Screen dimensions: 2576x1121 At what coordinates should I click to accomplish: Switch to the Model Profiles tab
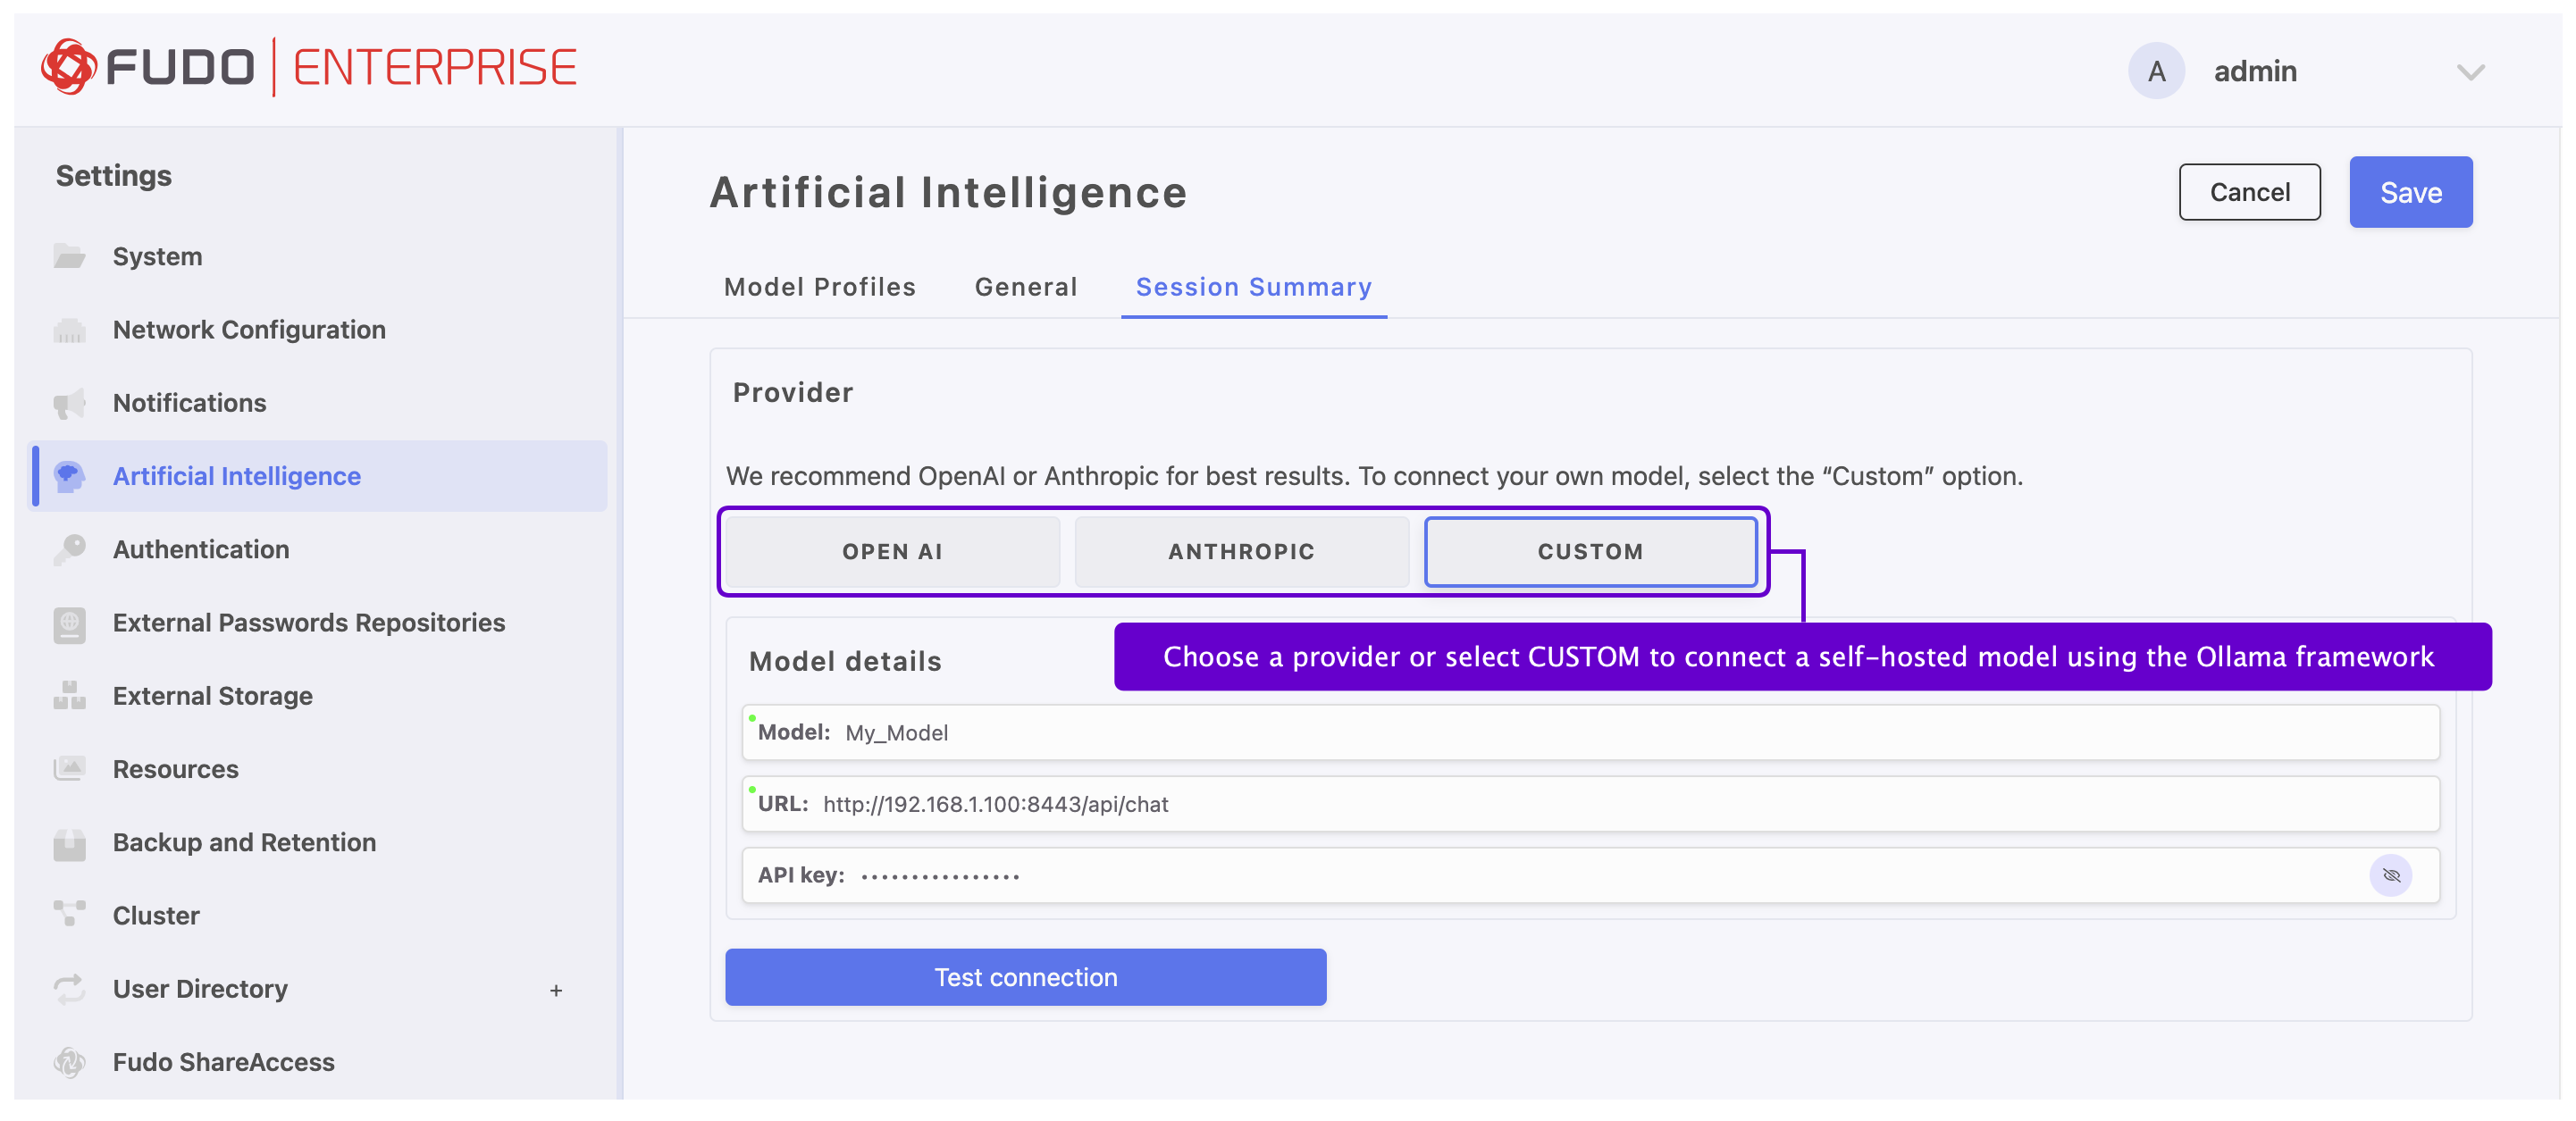coord(819,287)
